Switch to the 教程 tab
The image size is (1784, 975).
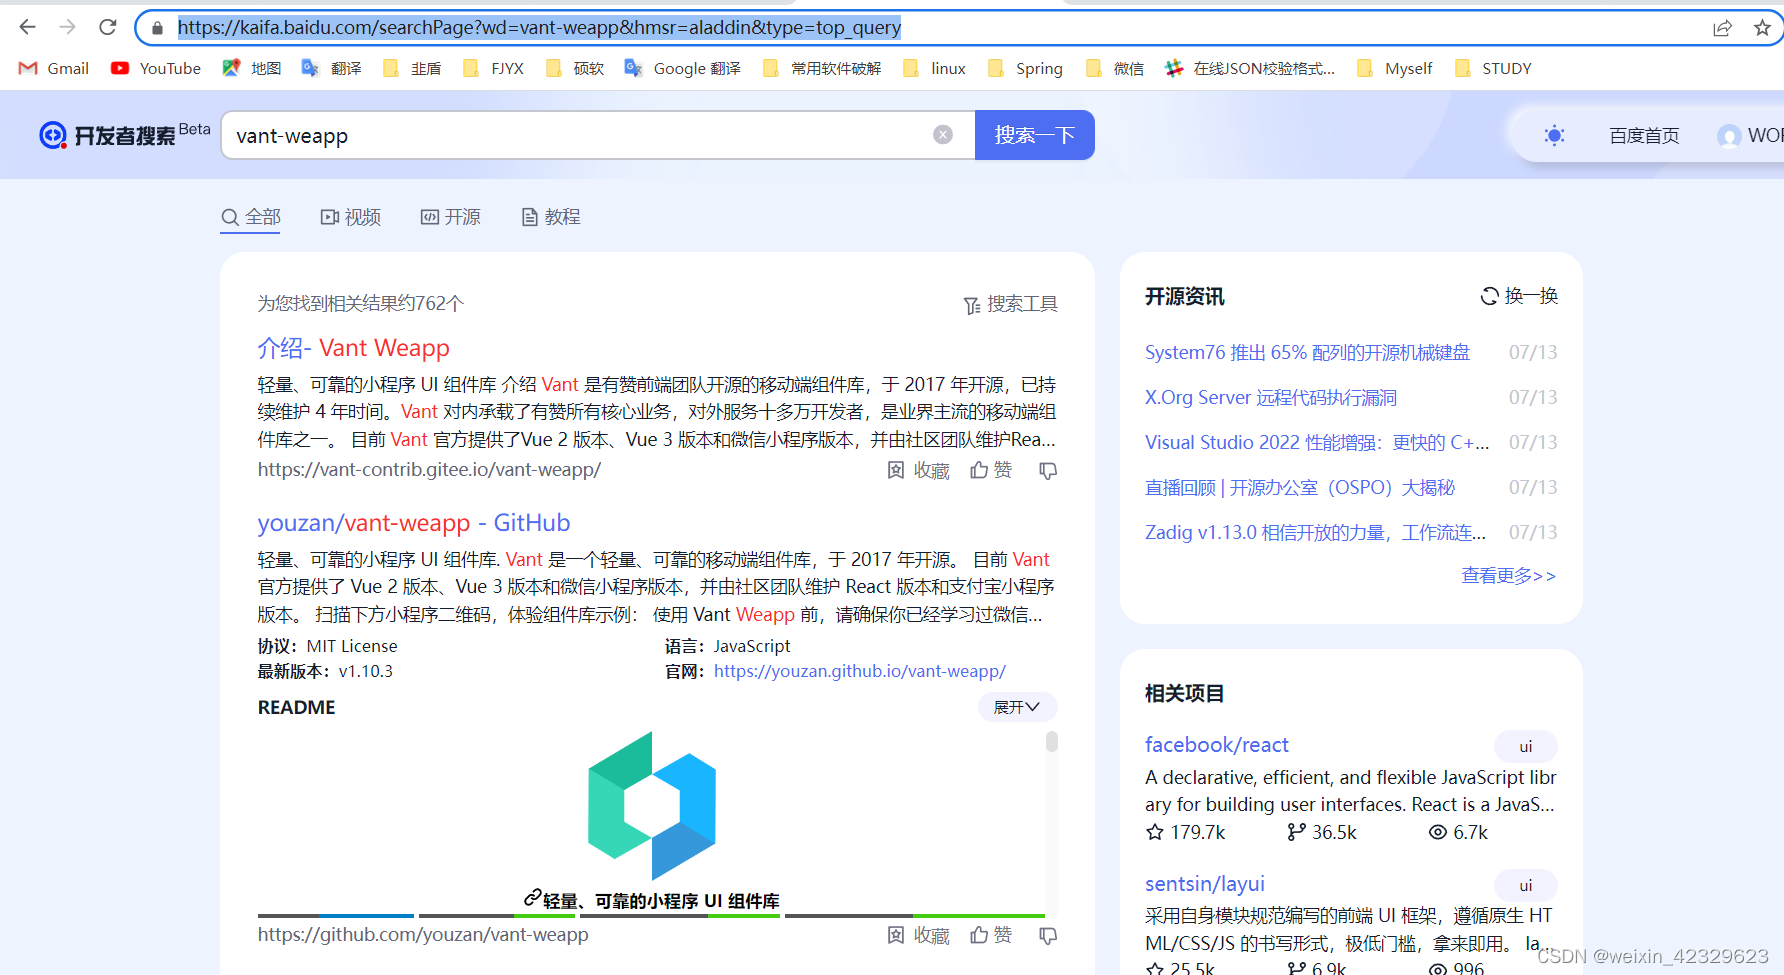[x=551, y=217]
